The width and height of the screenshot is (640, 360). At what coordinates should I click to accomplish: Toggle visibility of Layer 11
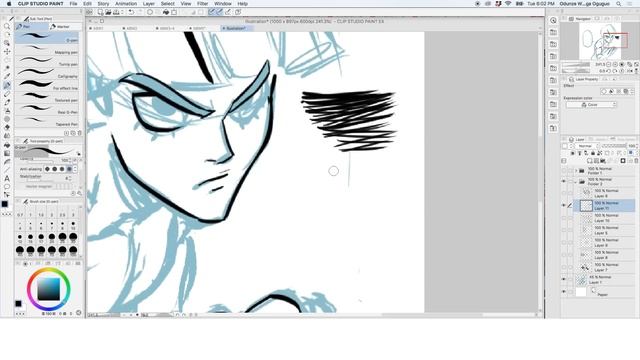coord(564,205)
